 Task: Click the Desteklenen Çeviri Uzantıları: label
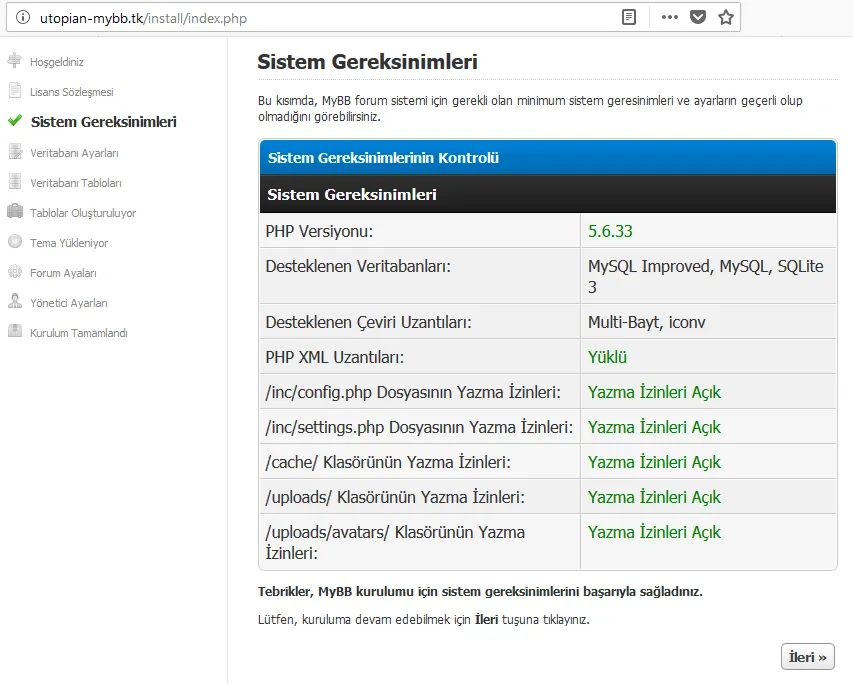coord(368,322)
